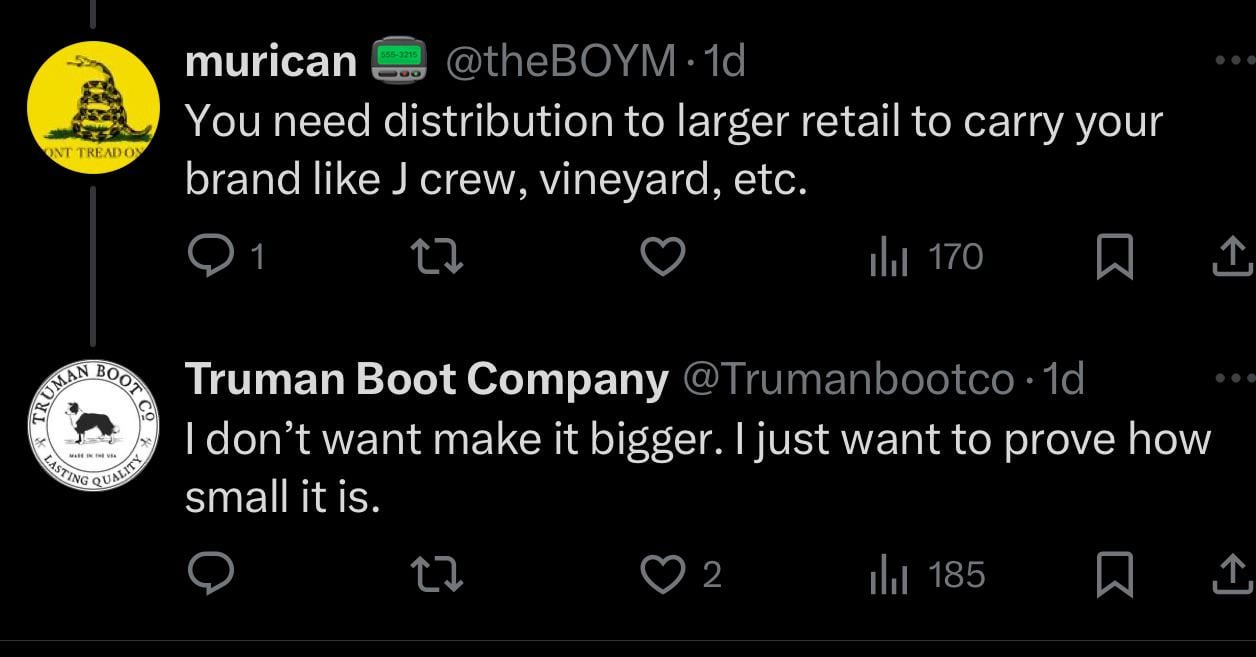
Task: Share Truman Boot Company's tweet
Action: (1232, 575)
